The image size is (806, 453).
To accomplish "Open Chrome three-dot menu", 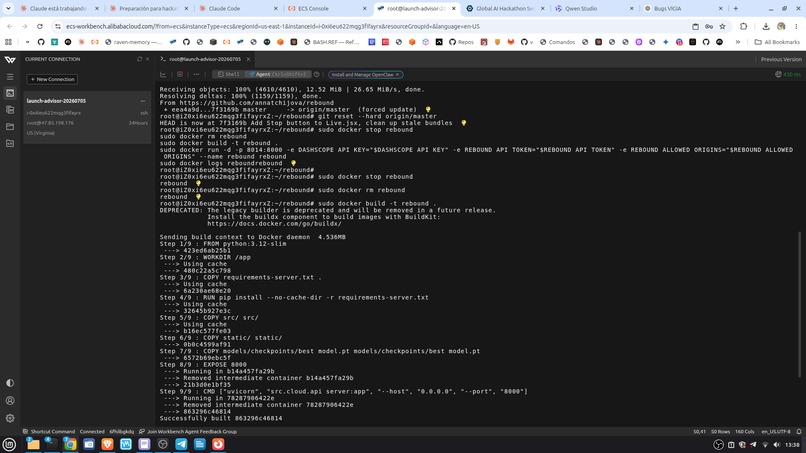I will click(x=796, y=26).
